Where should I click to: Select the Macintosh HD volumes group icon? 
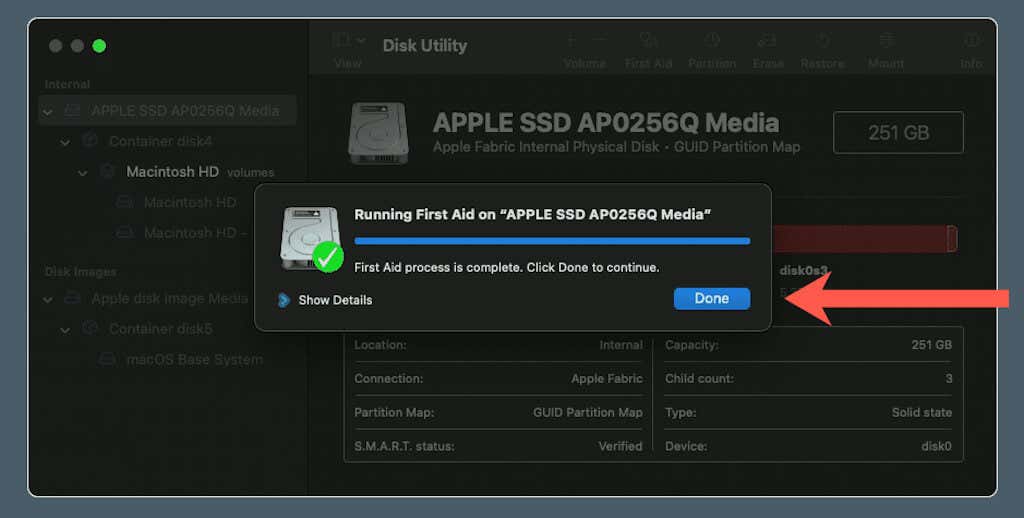pyautogui.click(x=107, y=172)
